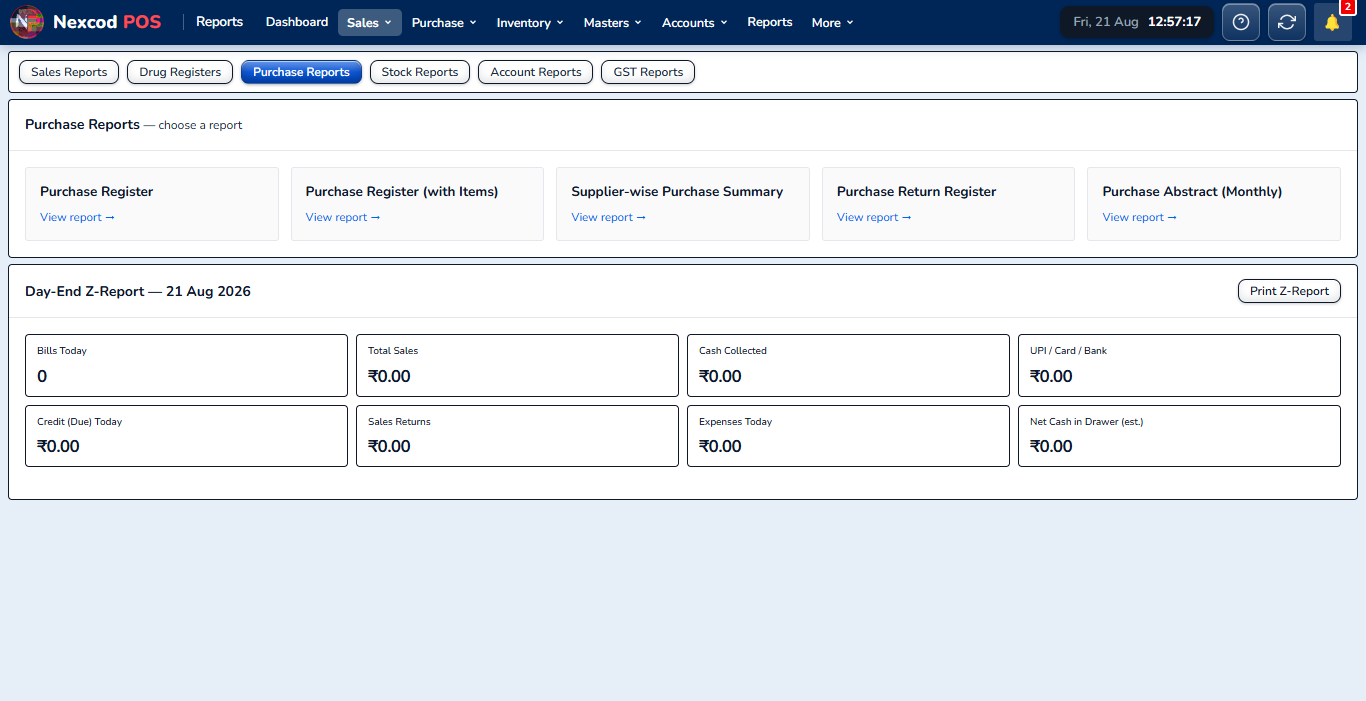Open the Purchase Register card title
The width and height of the screenshot is (1366, 701).
pos(97,191)
